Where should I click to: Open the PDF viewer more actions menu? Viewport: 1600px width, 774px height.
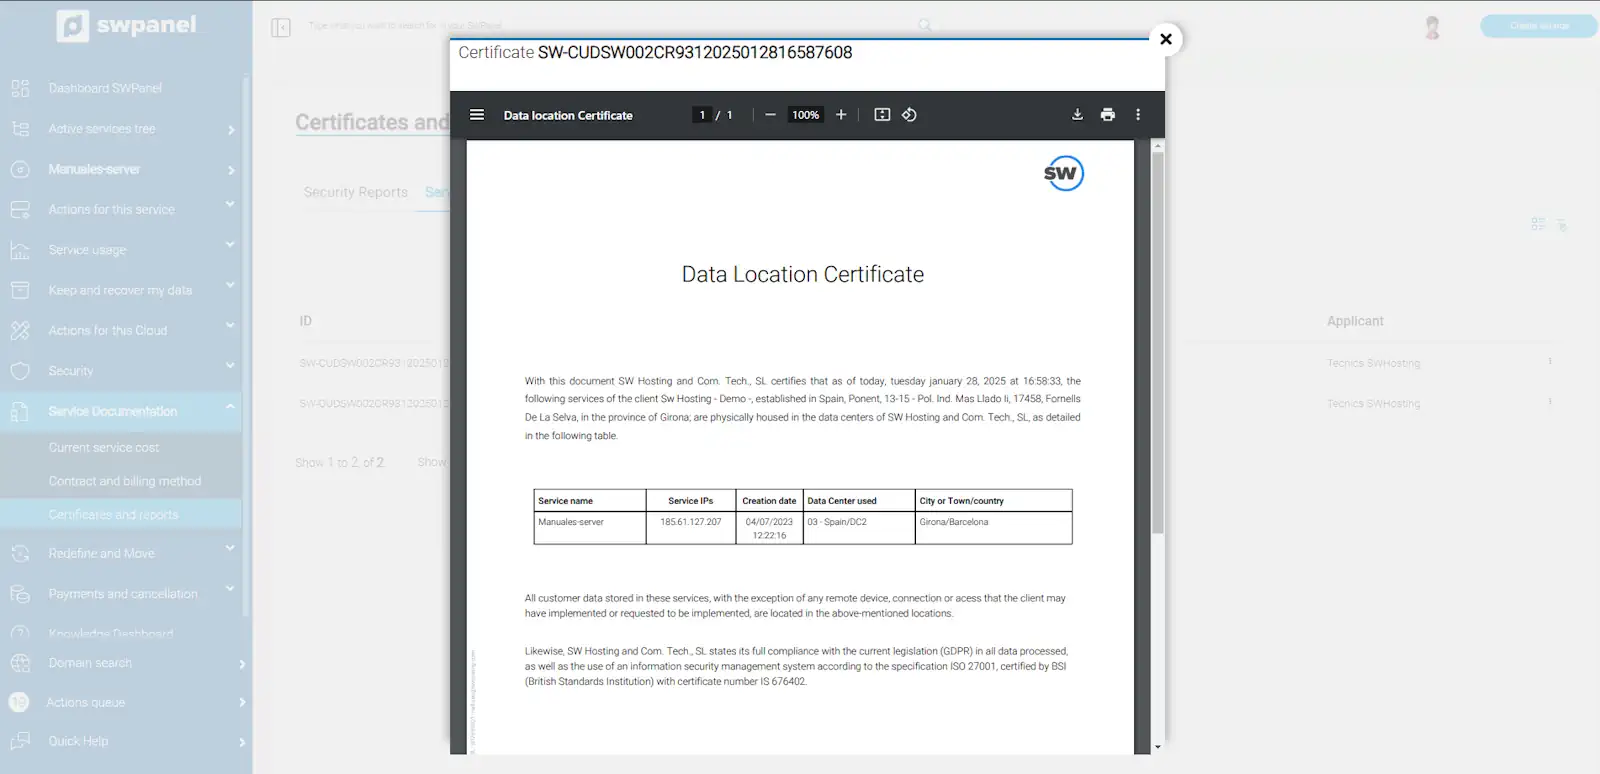point(1138,115)
